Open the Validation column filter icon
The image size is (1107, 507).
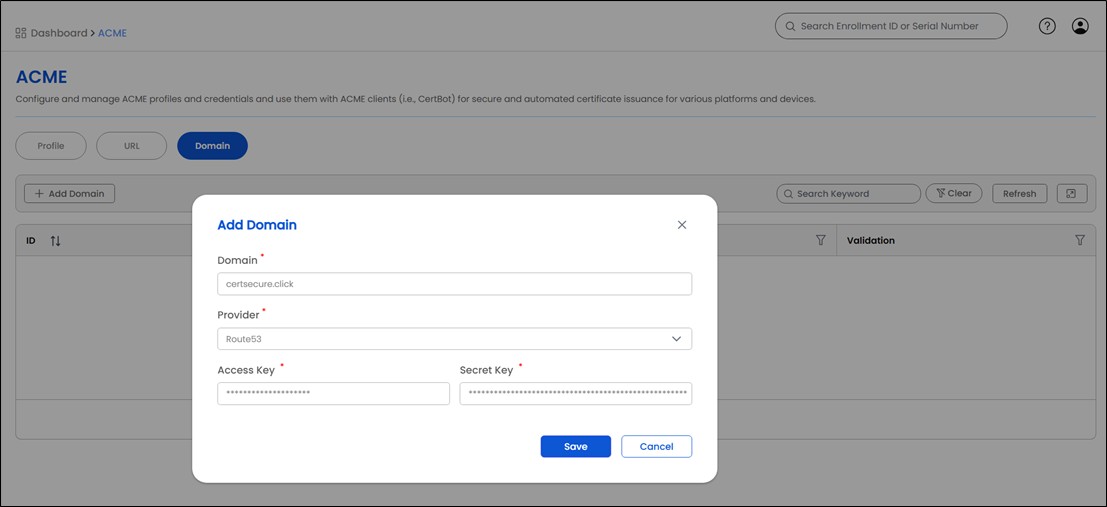click(1079, 241)
